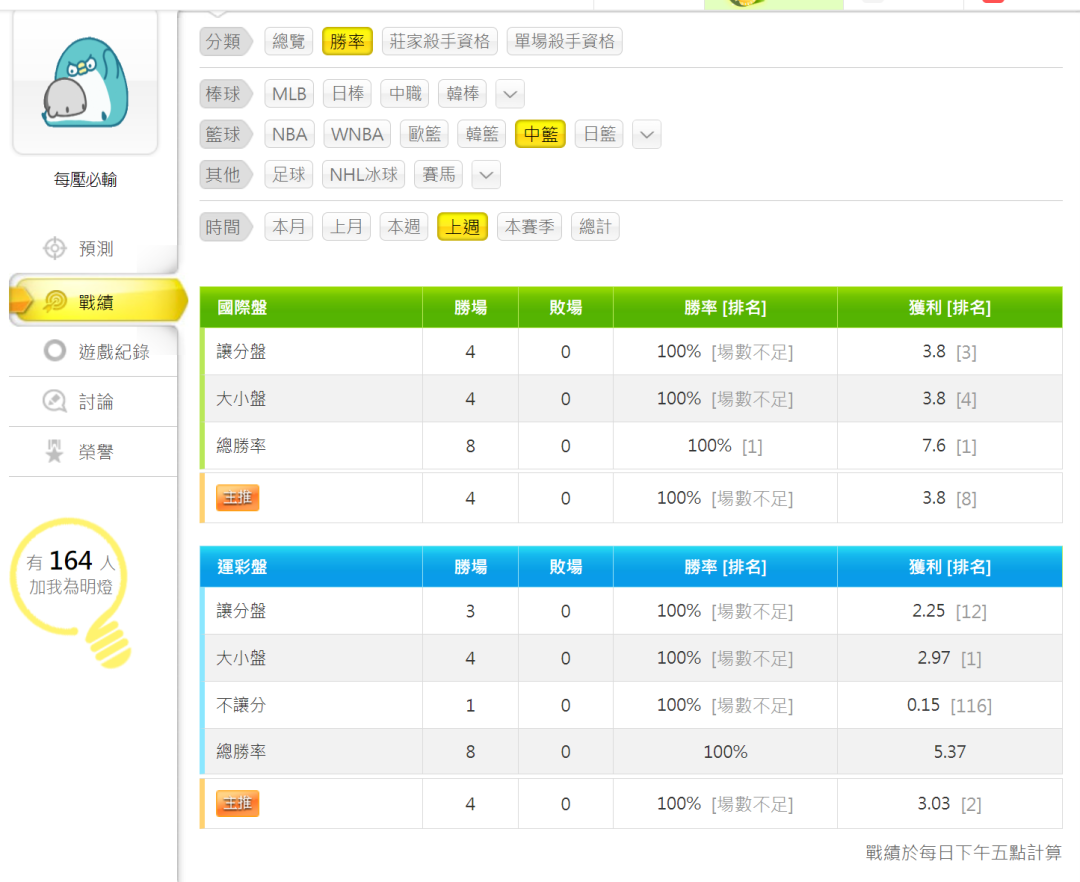Expand the 其他 sports dropdown arrow

(x=486, y=175)
